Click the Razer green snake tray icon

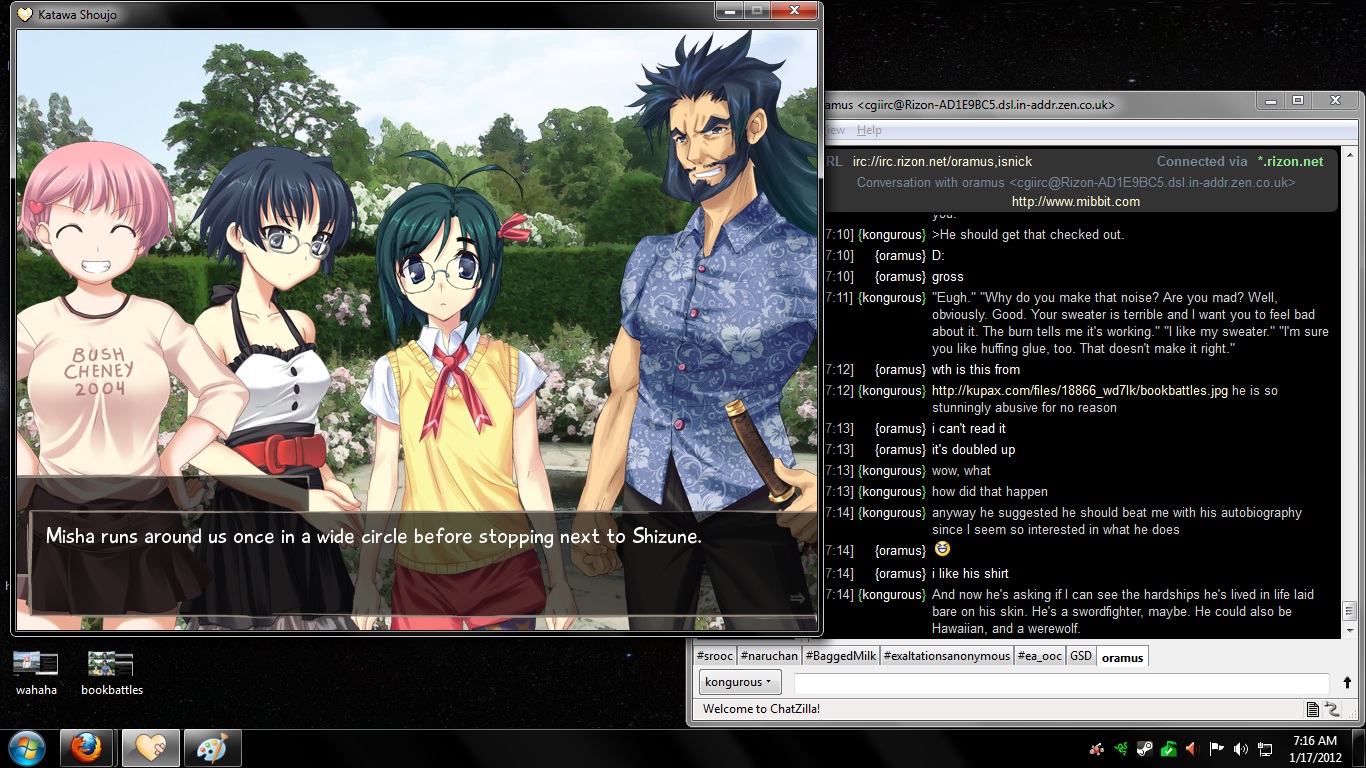point(1122,748)
